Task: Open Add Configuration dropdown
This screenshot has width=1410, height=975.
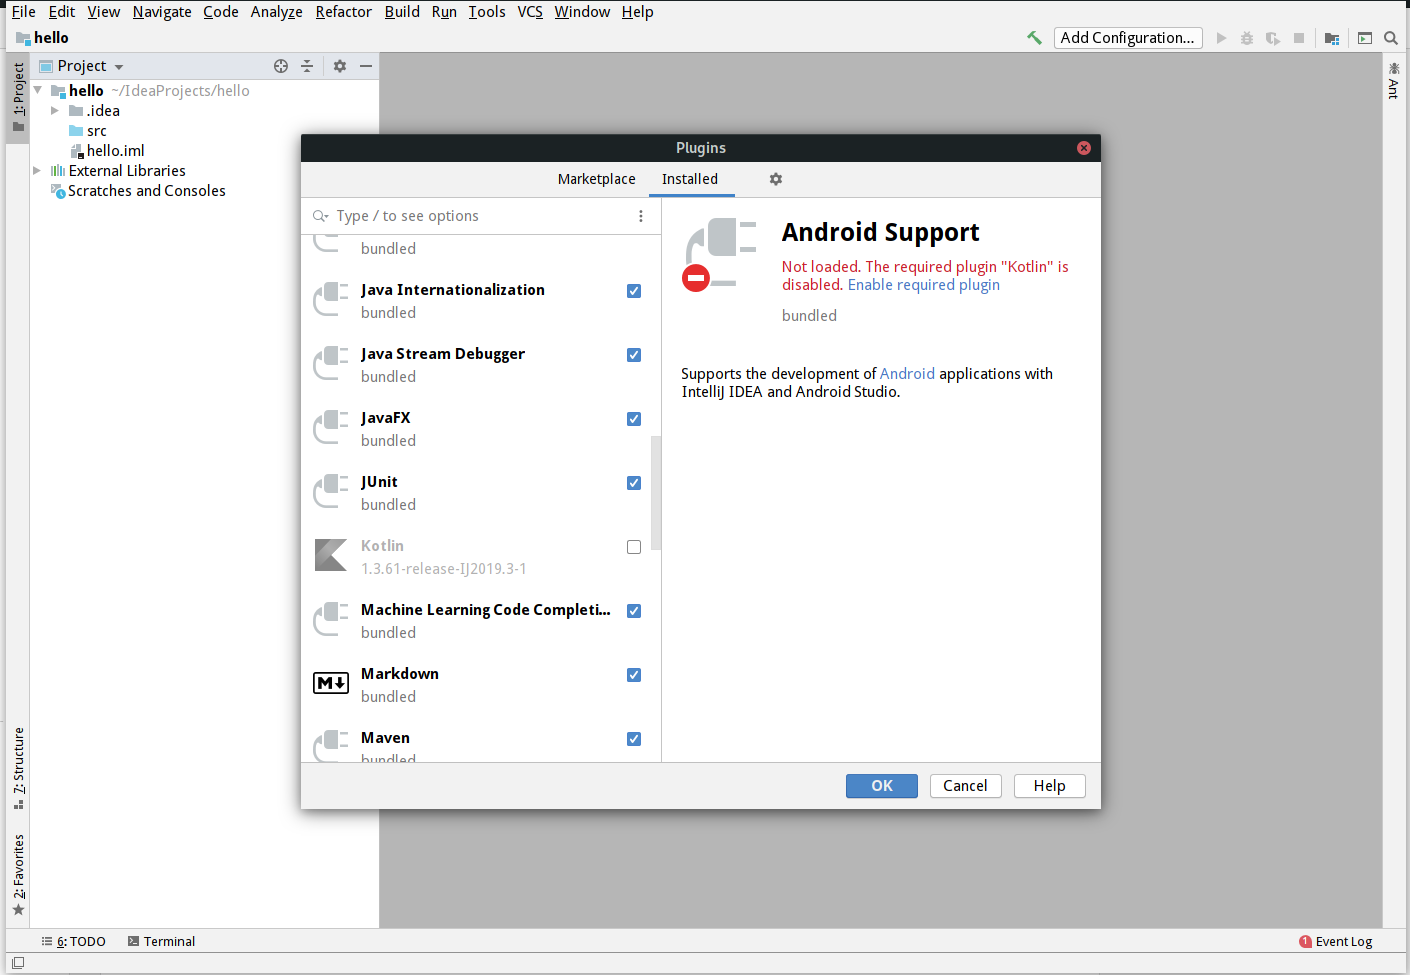Action: point(1128,38)
